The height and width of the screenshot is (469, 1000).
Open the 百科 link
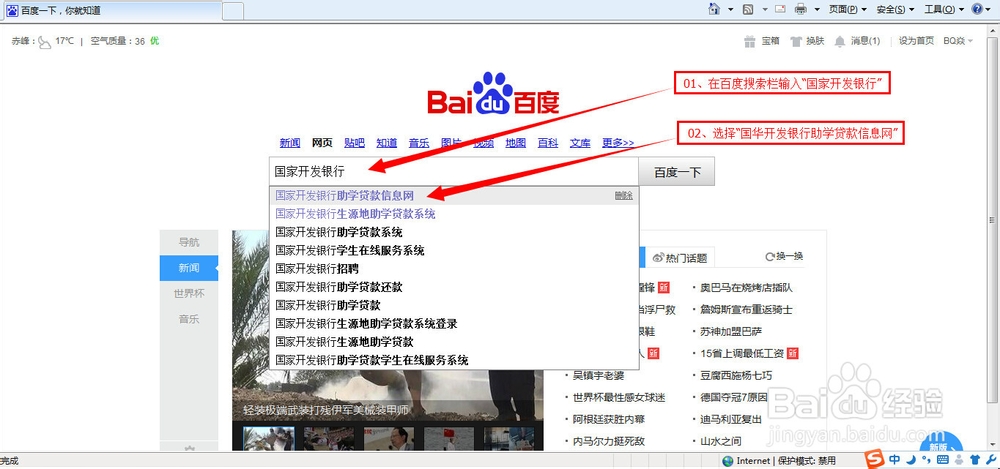click(x=548, y=143)
